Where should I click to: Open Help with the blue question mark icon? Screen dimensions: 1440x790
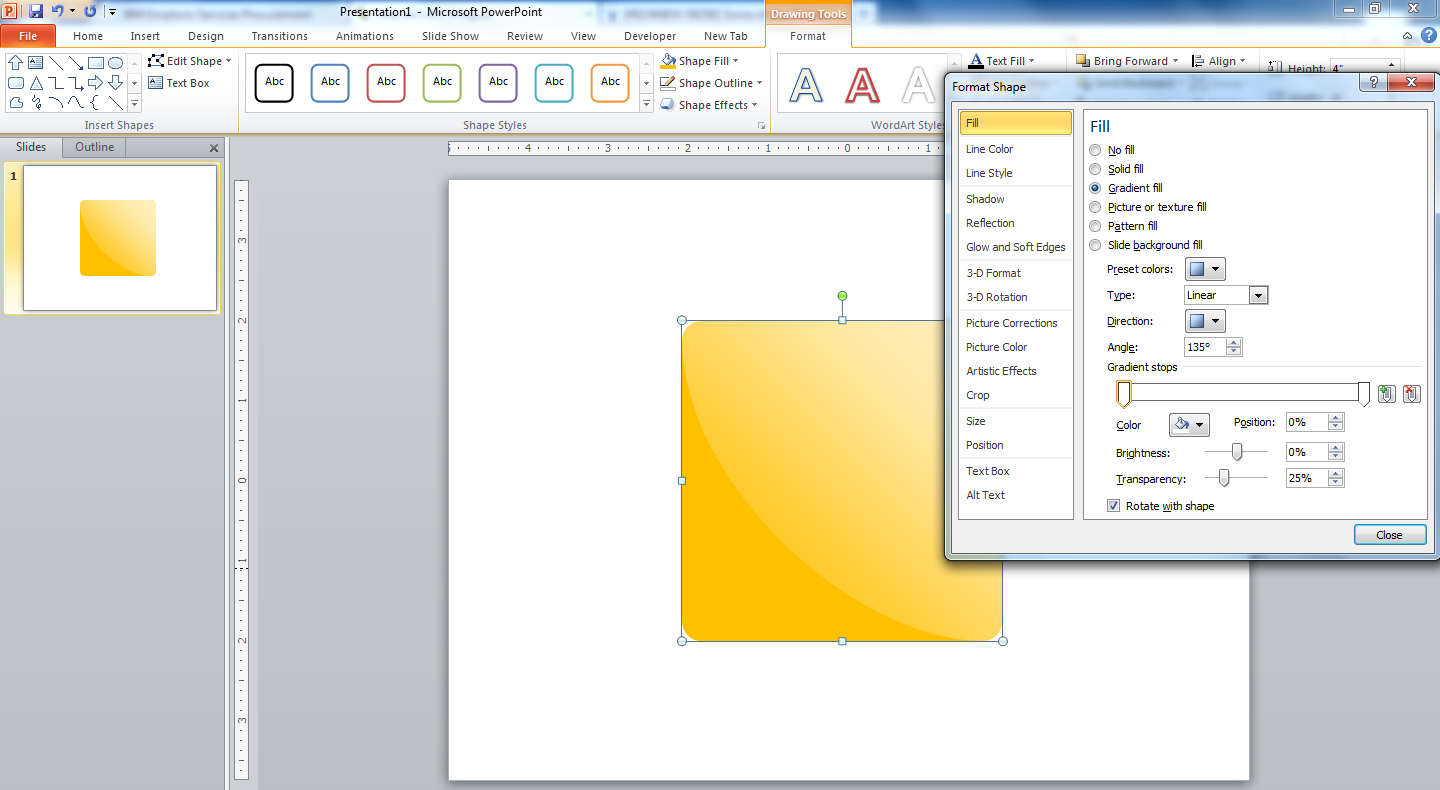coord(1428,36)
